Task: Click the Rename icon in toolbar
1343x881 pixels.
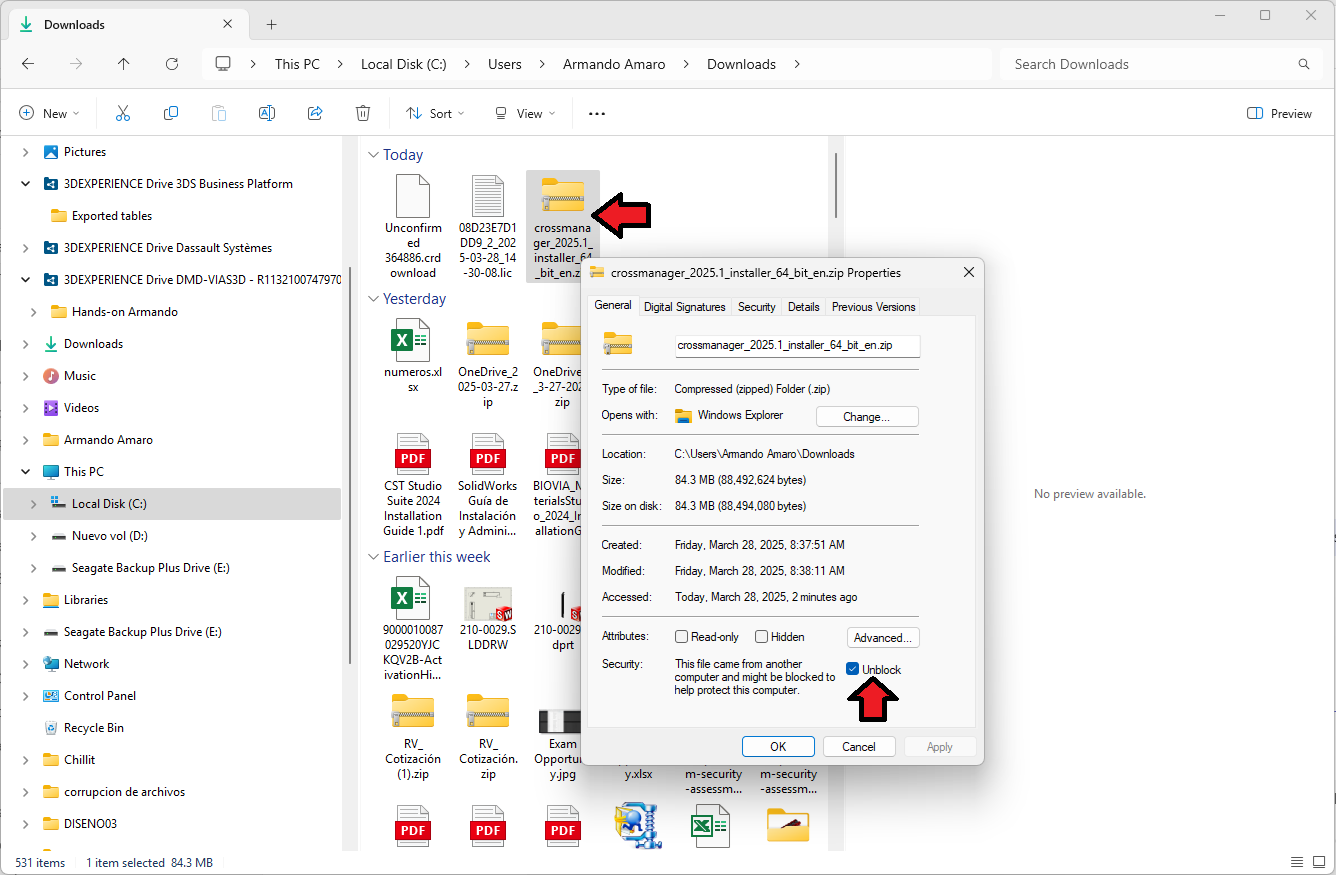Action: tap(267, 114)
